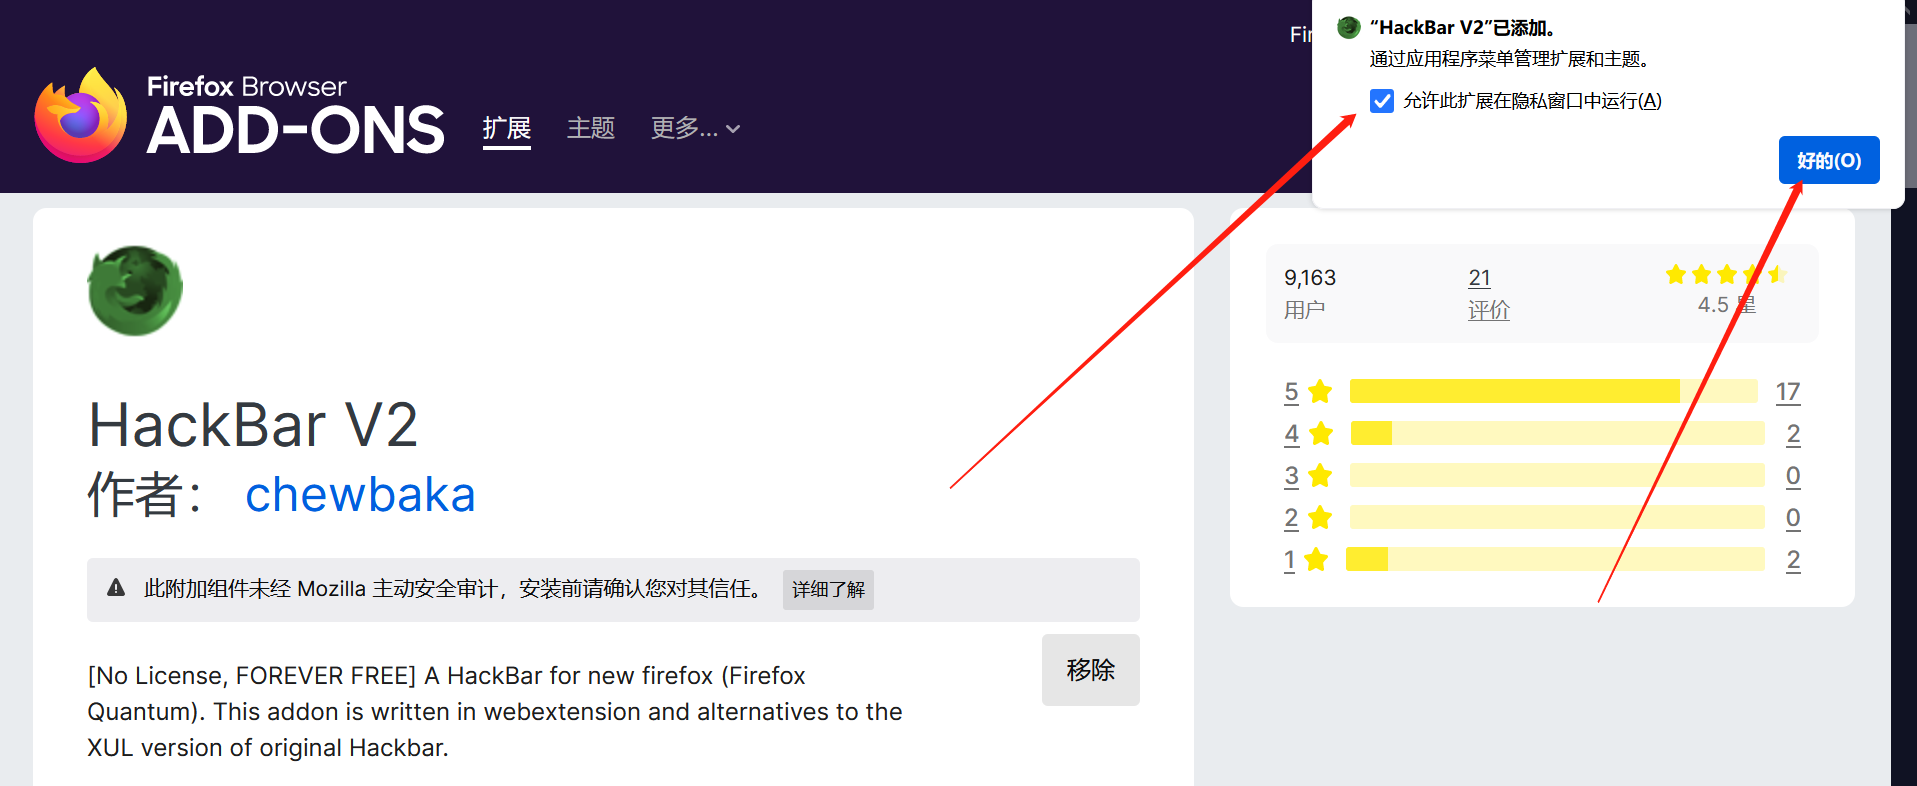Image resolution: width=1917 pixels, height=786 pixels.
Task: Click the Firefox Browser ADD-ONS title
Action: [x=295, y=115]
